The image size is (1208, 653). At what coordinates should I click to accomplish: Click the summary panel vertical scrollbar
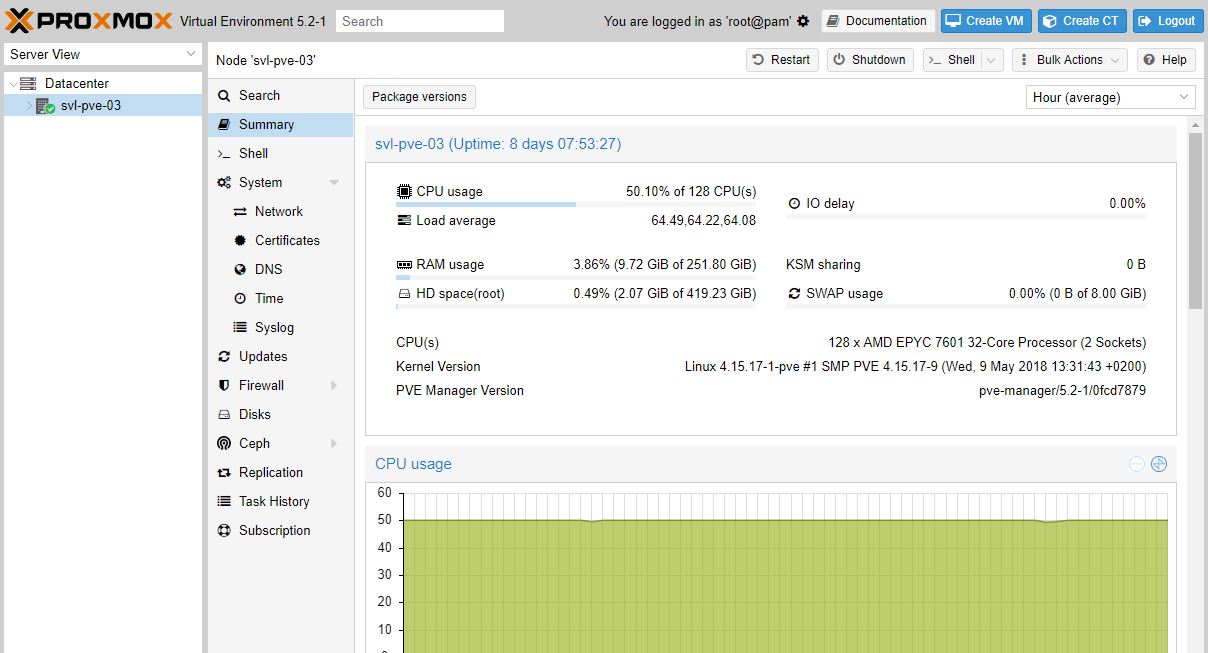tap(1195, 220)
